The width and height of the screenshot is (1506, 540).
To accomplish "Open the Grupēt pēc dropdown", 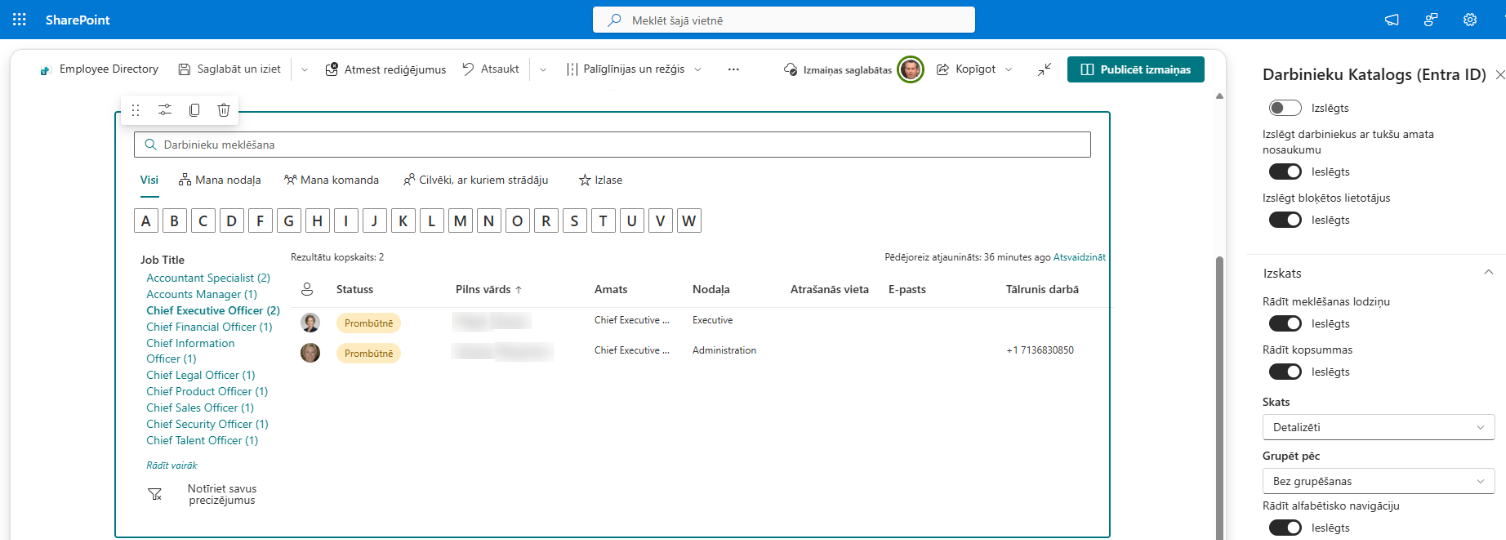I will pyautogui.click(x=1378, y=481).
